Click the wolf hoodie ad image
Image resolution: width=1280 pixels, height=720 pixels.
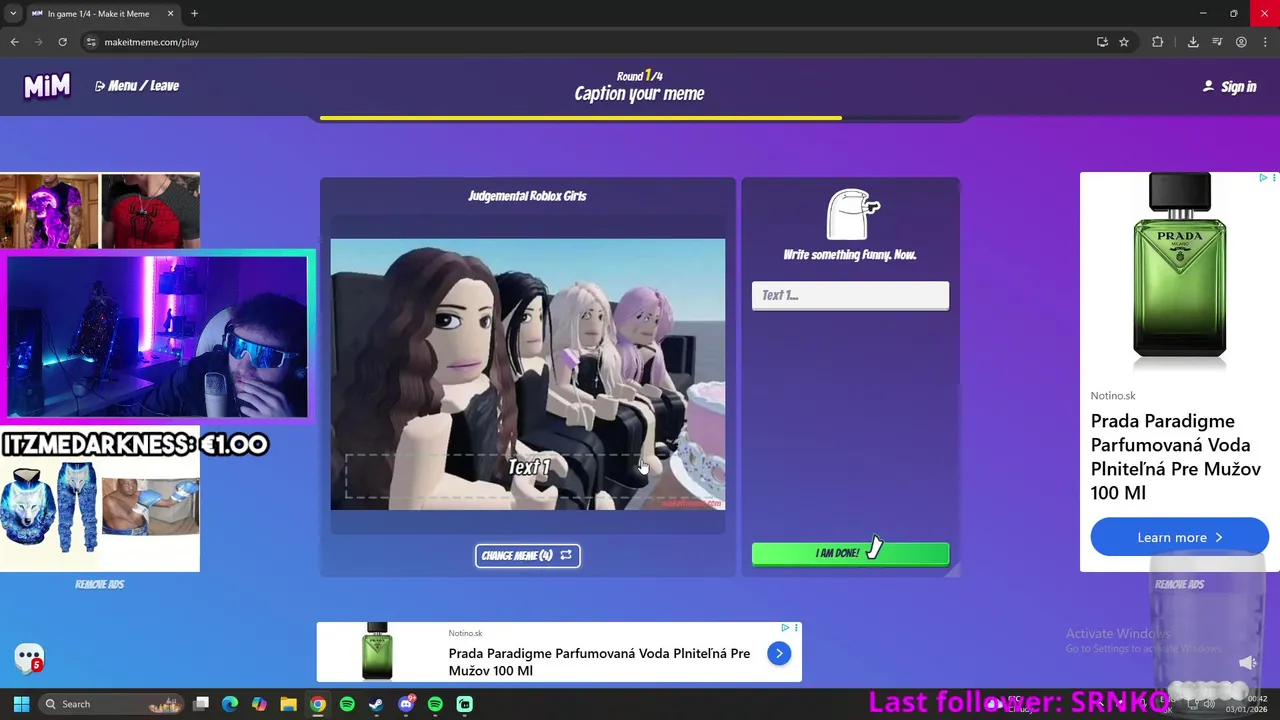(50, 505)
